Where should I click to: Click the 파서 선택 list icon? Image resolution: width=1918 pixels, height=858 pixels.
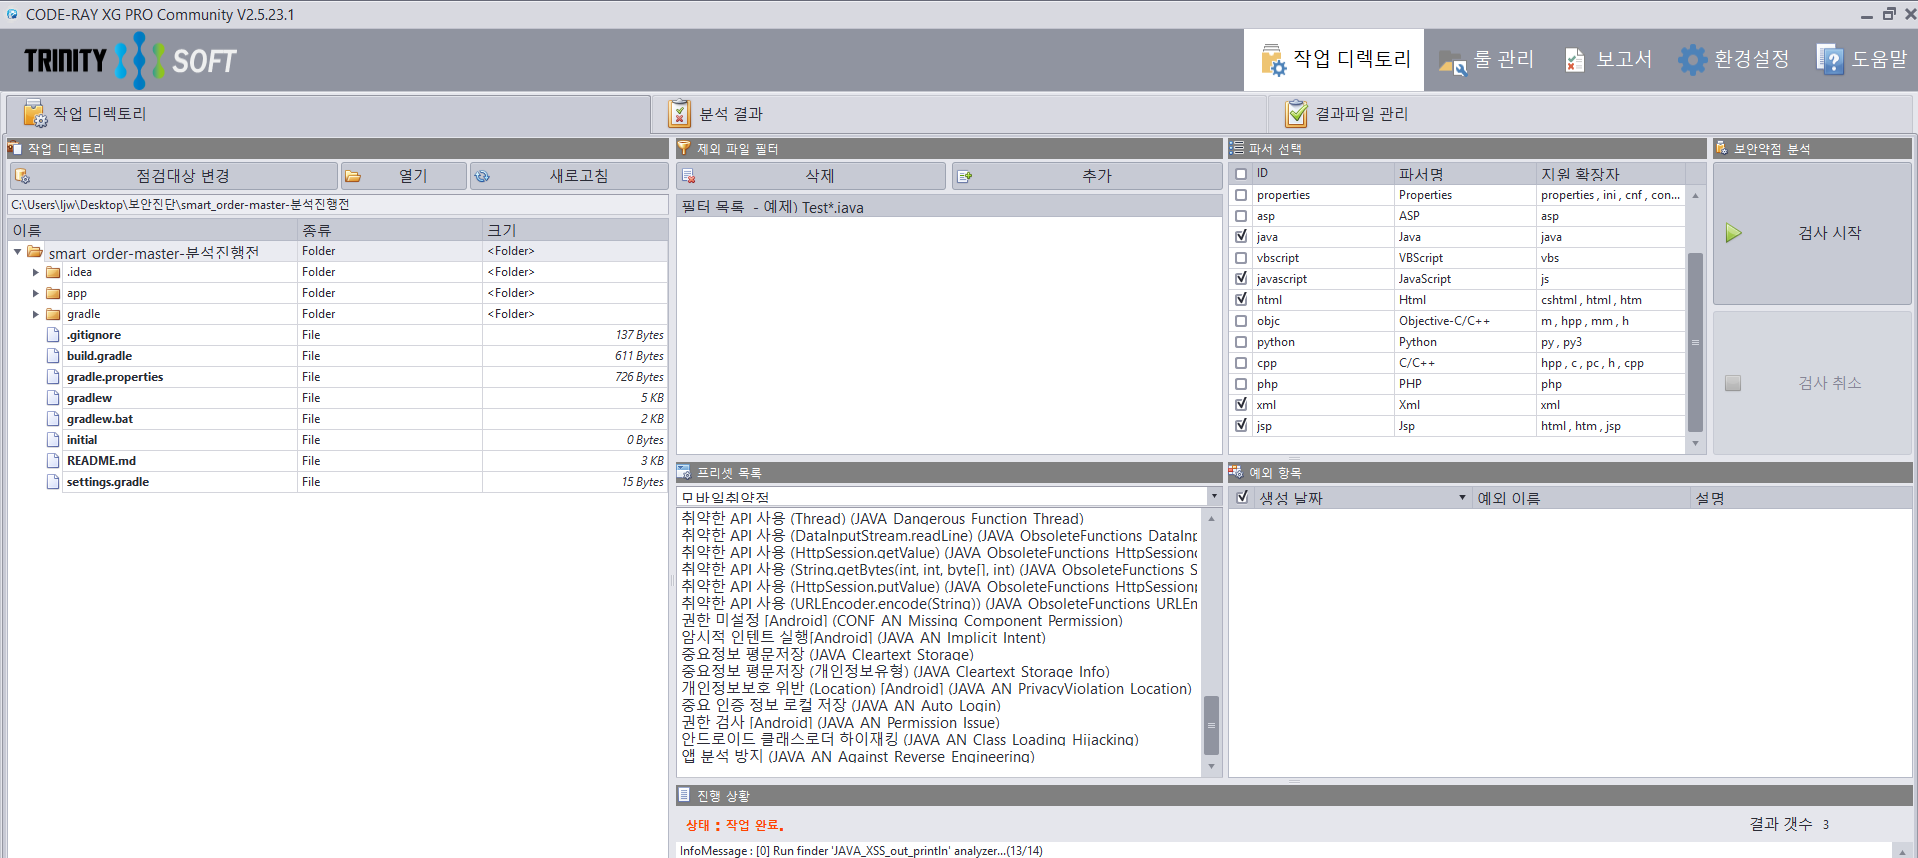(x=1237, y=148)
